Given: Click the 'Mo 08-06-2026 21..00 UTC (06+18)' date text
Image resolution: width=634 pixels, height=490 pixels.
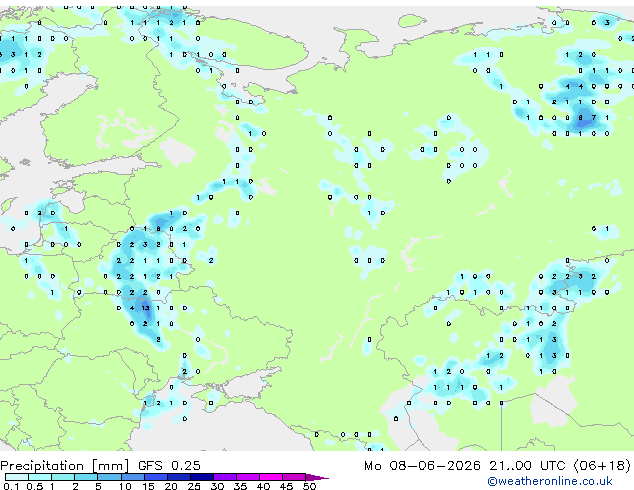Looking at the screenshot, I should pyautogui.click(x=497, y=466).
